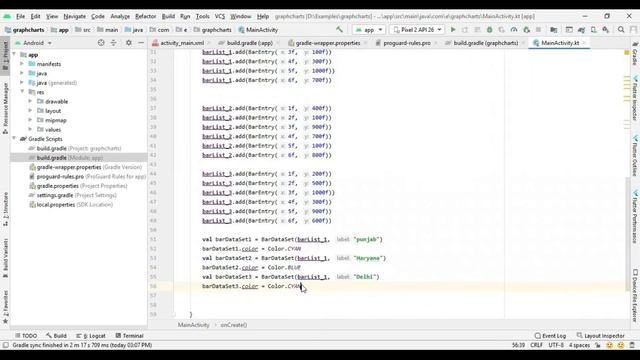Image resolution: width=640 pixels, height=360 pixels.
Task: Click Attach Debugger to Android Process icon
Action: pyautogui.click(x=526, y=30)
